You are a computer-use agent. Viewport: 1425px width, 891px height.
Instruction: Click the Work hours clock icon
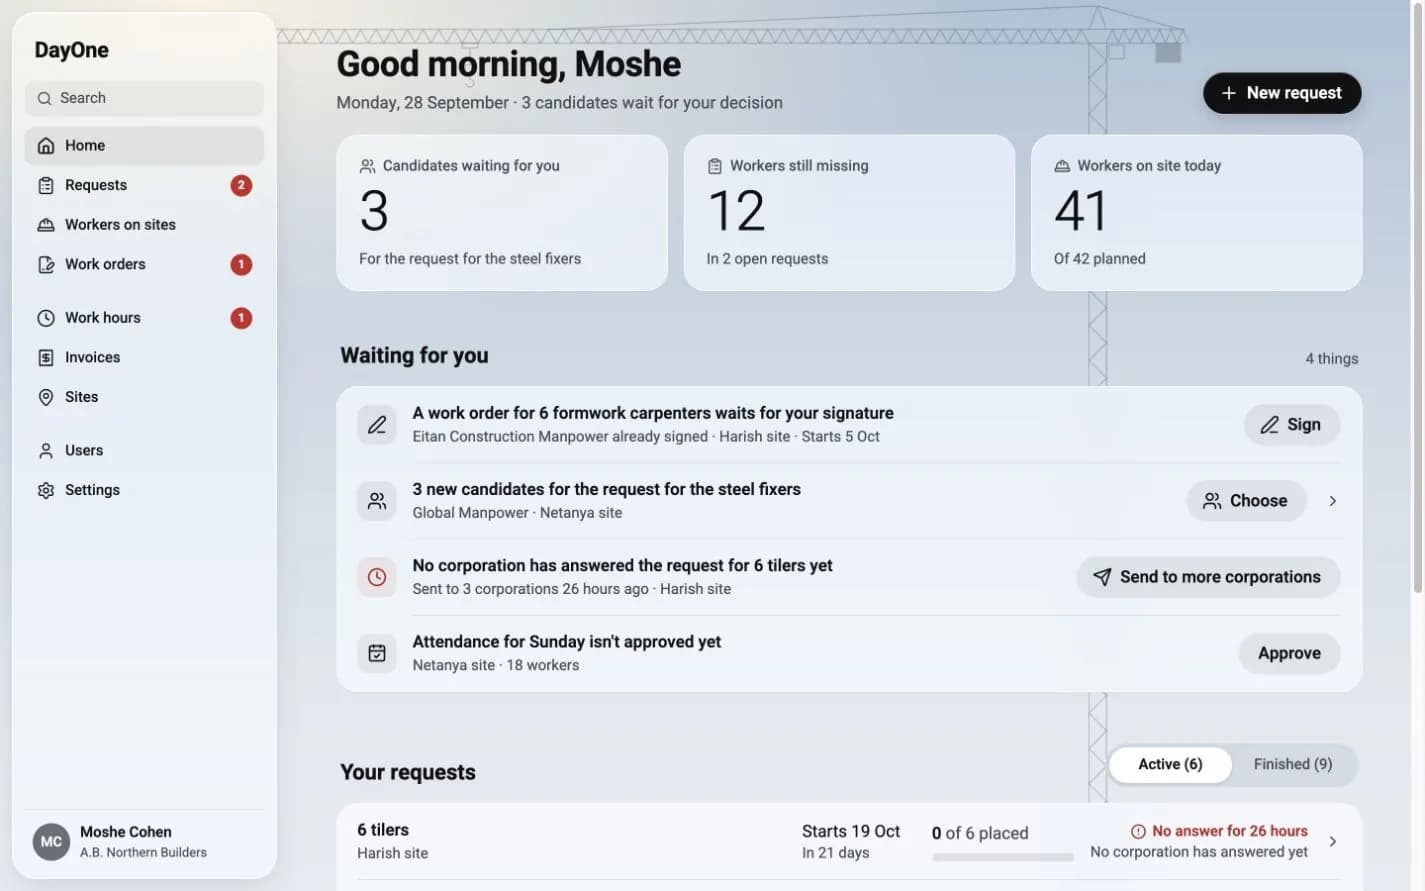46,318
